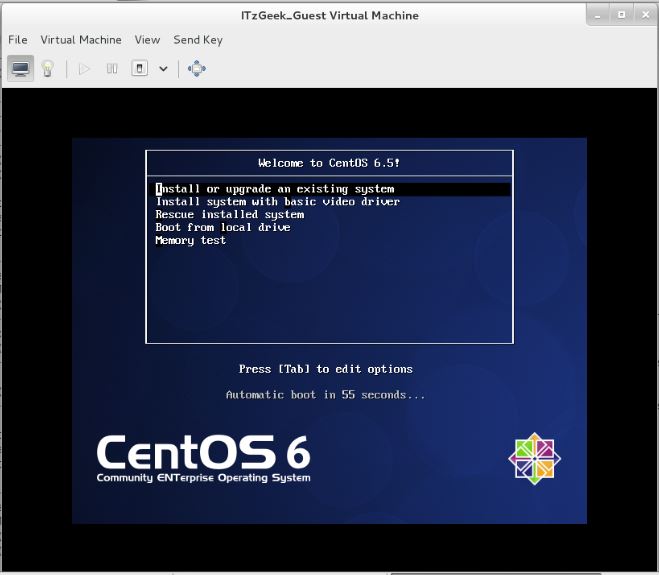Select Install system with basic video driver

(277, 202)
